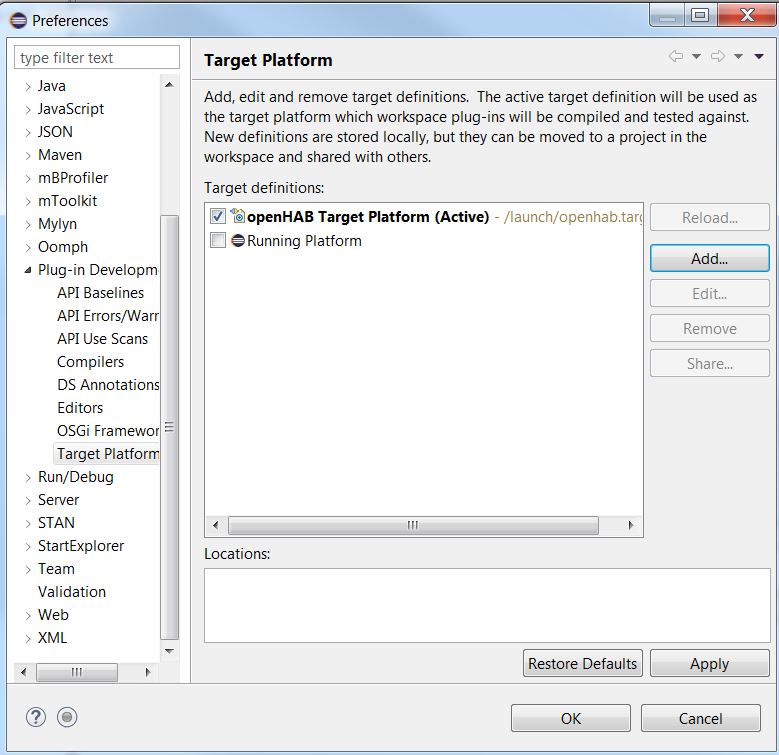Click the tree vertical scrollbar down arrow
Screen dimensions: 779x755
169,651
